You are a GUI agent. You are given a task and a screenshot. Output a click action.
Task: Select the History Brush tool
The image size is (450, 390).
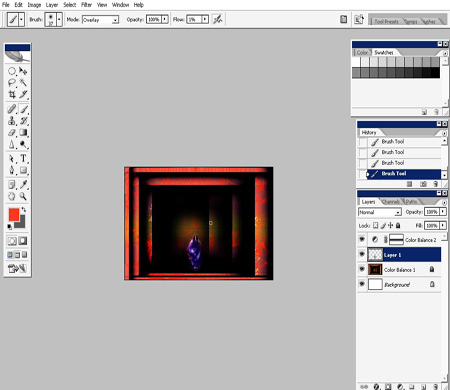[23, 121]
